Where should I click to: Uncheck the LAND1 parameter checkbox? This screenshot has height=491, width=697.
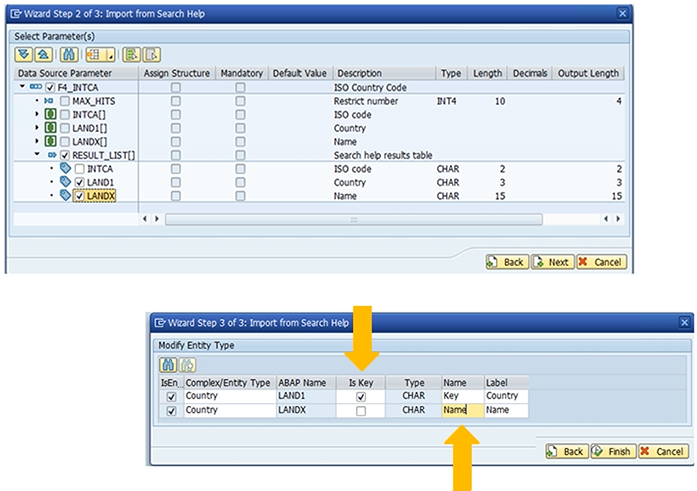(80, 183)
